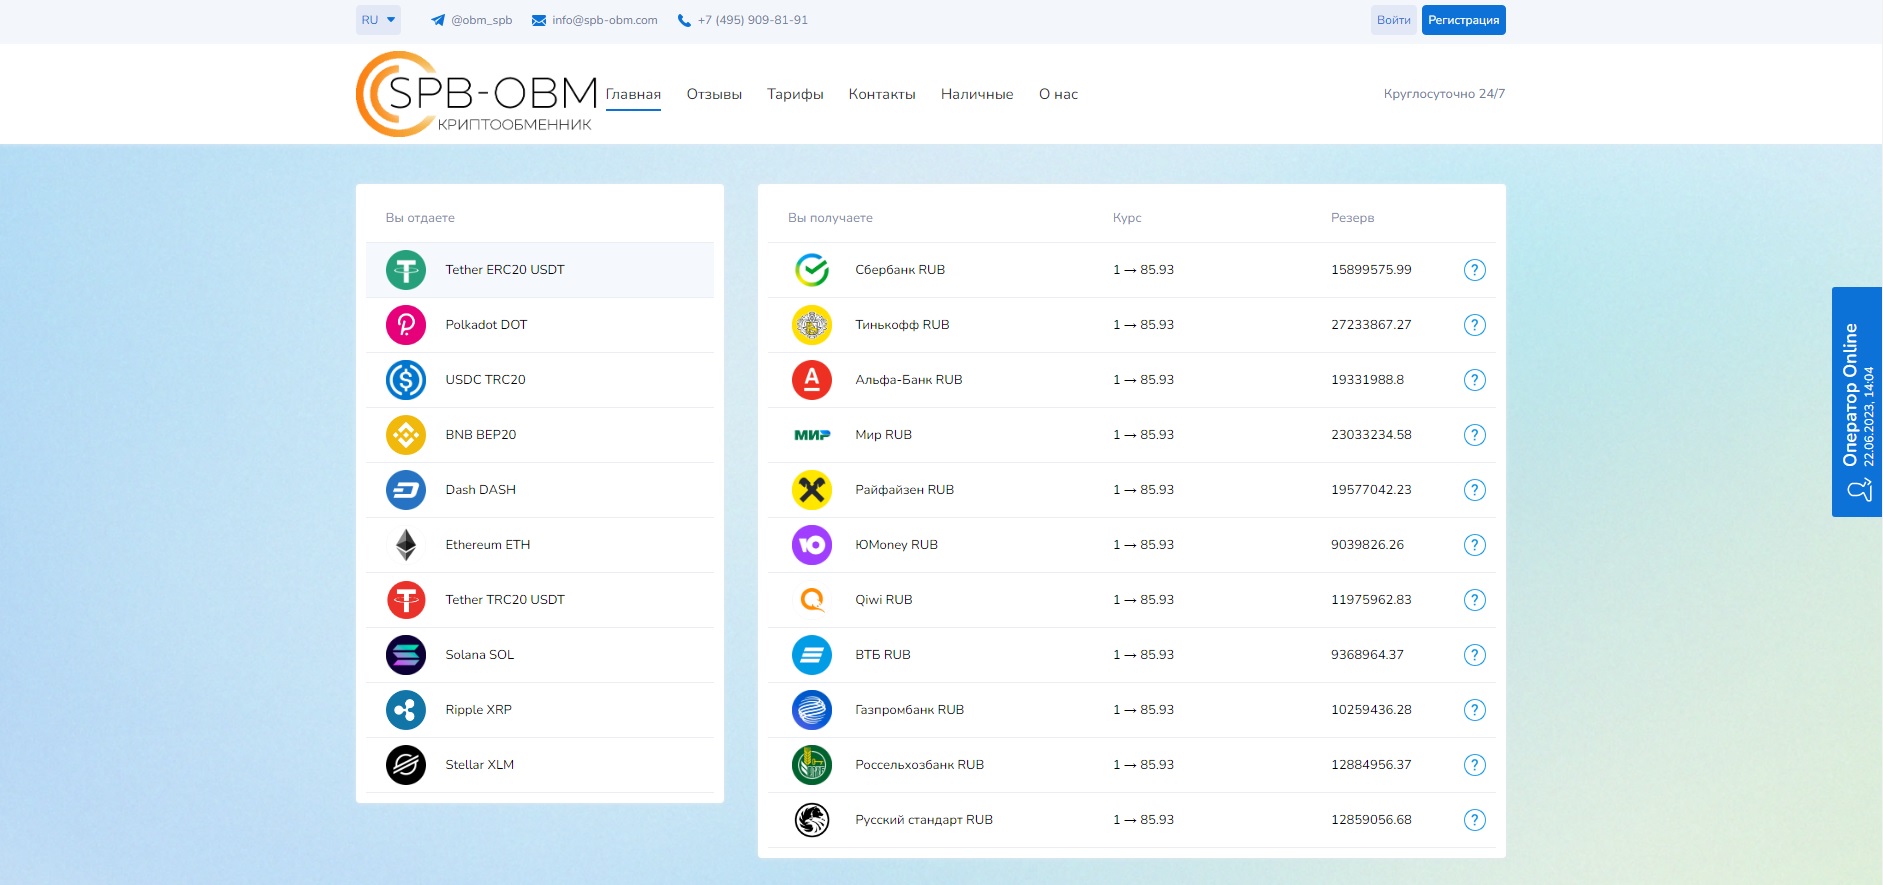Image resolution: width=1883 pixels, height=885 pixels.
Task: Click the МИР payment system logo
Action: [812, 435]
